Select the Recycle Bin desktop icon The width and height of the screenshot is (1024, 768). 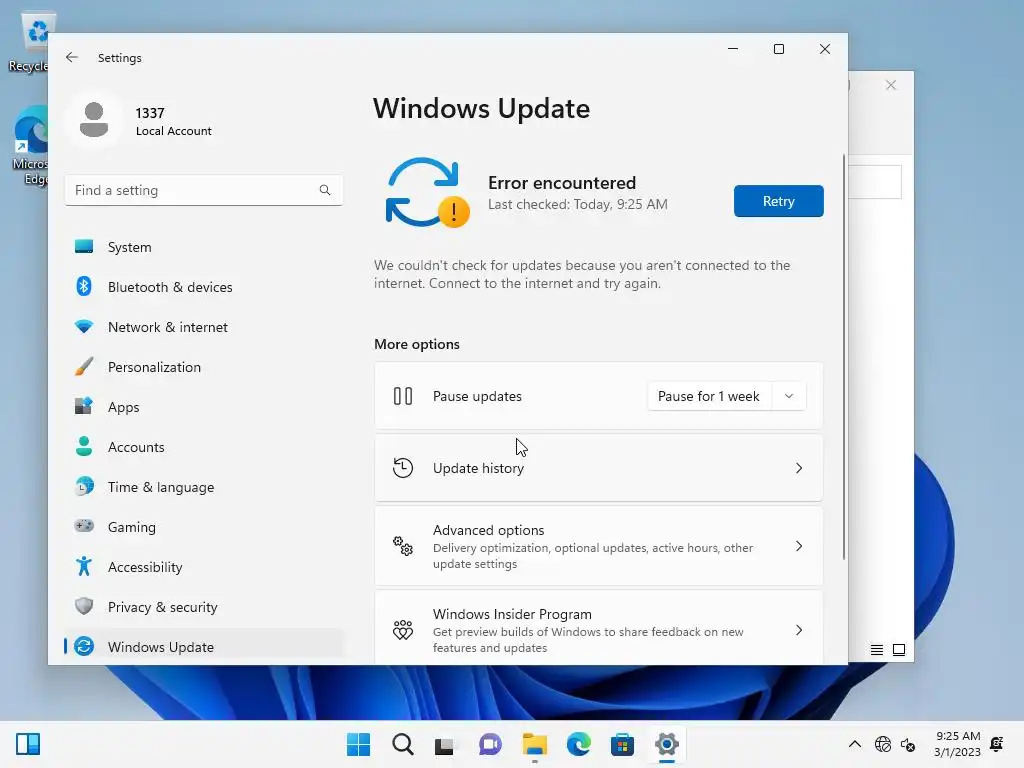pyautogui.click(x=29, y=43)
